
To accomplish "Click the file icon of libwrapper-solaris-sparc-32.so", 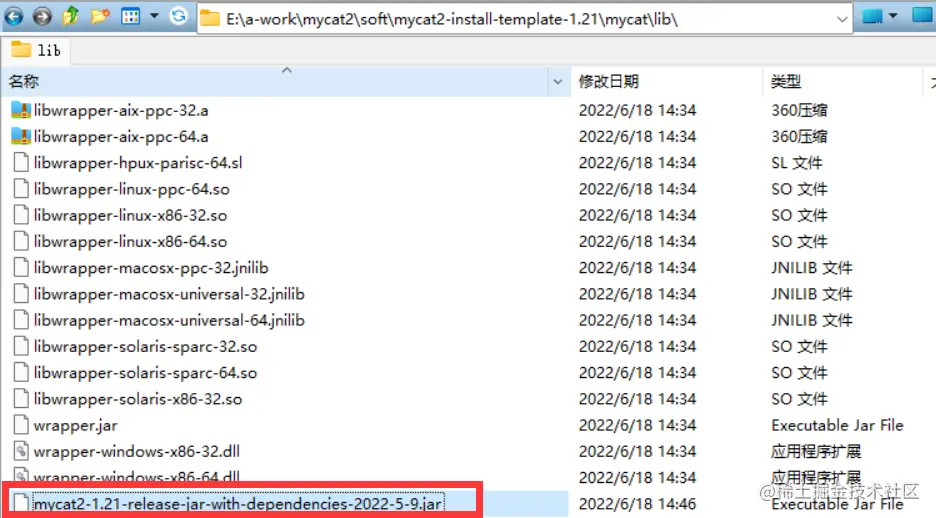I will [21, 347].
